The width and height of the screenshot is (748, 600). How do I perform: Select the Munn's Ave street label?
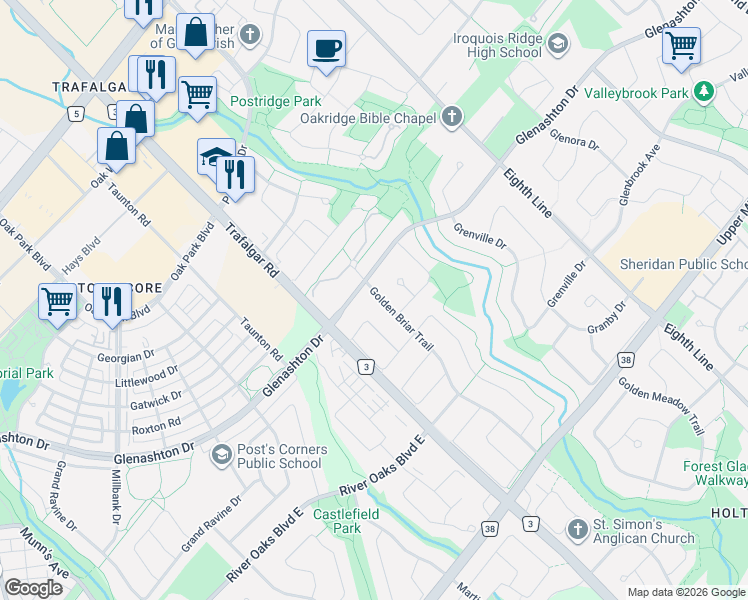pos(44,552)
